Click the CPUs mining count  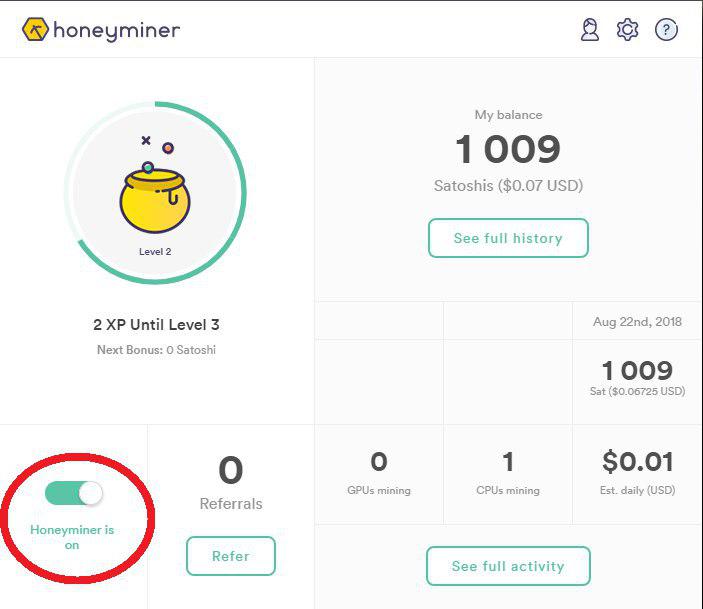pos(508,462)
